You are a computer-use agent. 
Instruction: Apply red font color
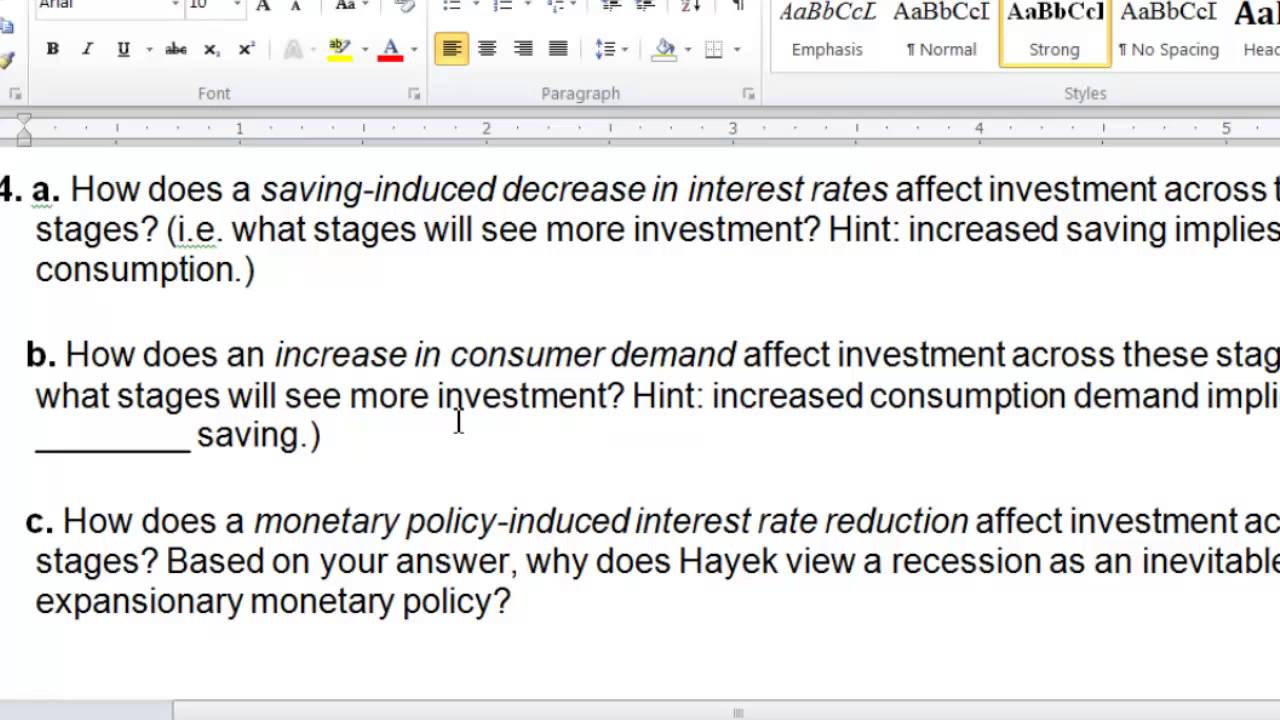390,49
